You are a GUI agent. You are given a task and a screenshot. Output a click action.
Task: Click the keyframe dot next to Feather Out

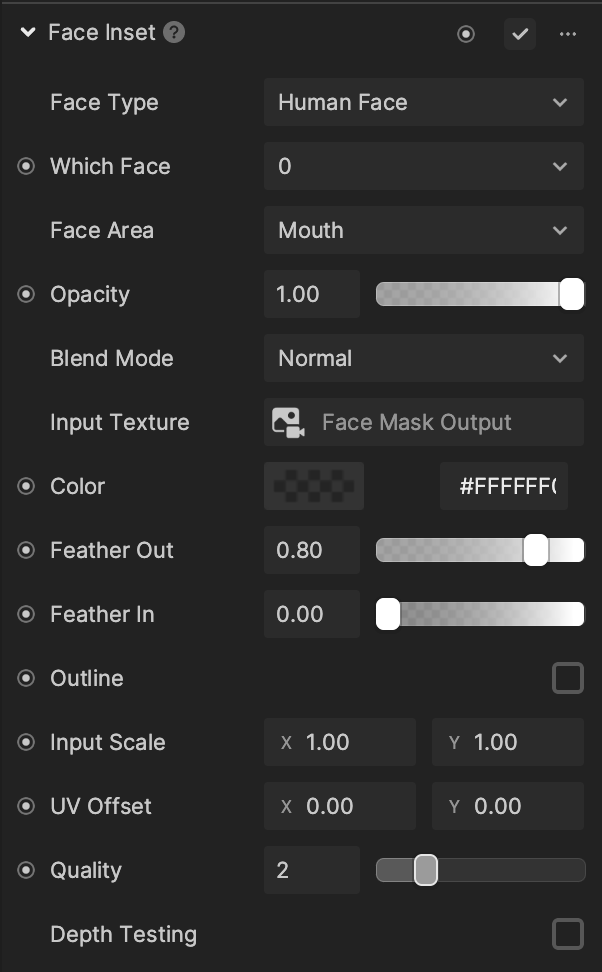point(25,550)
